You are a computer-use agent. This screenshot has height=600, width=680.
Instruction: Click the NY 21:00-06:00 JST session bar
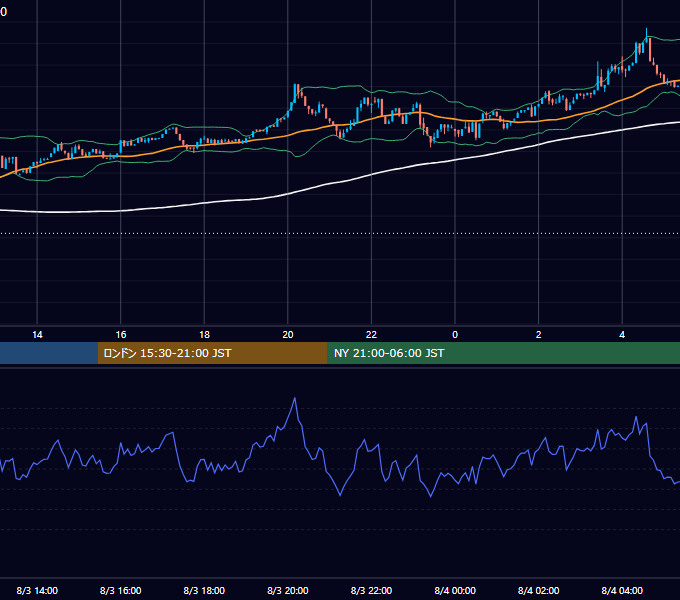click(x=503, y=353)
